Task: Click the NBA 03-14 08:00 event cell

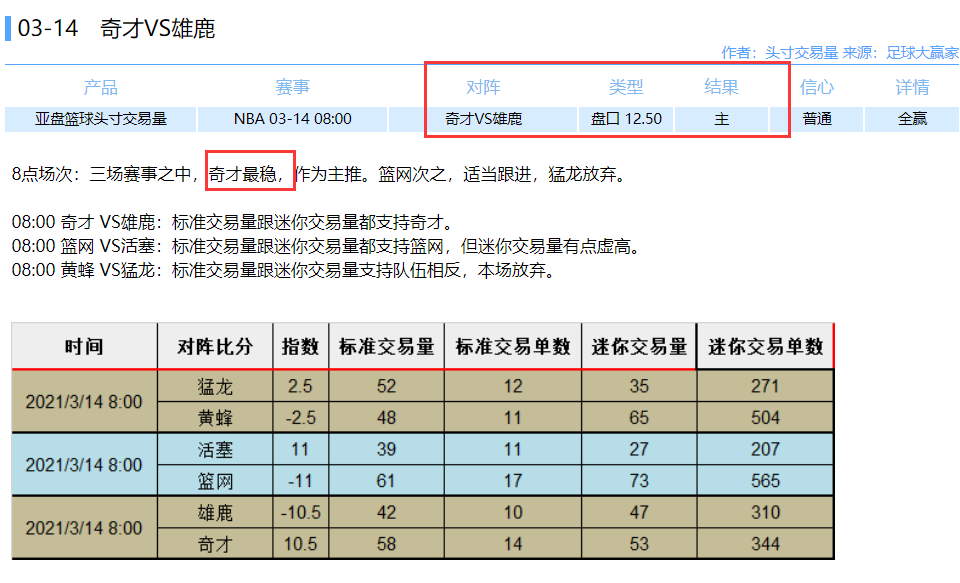Action: click(293, 119)
